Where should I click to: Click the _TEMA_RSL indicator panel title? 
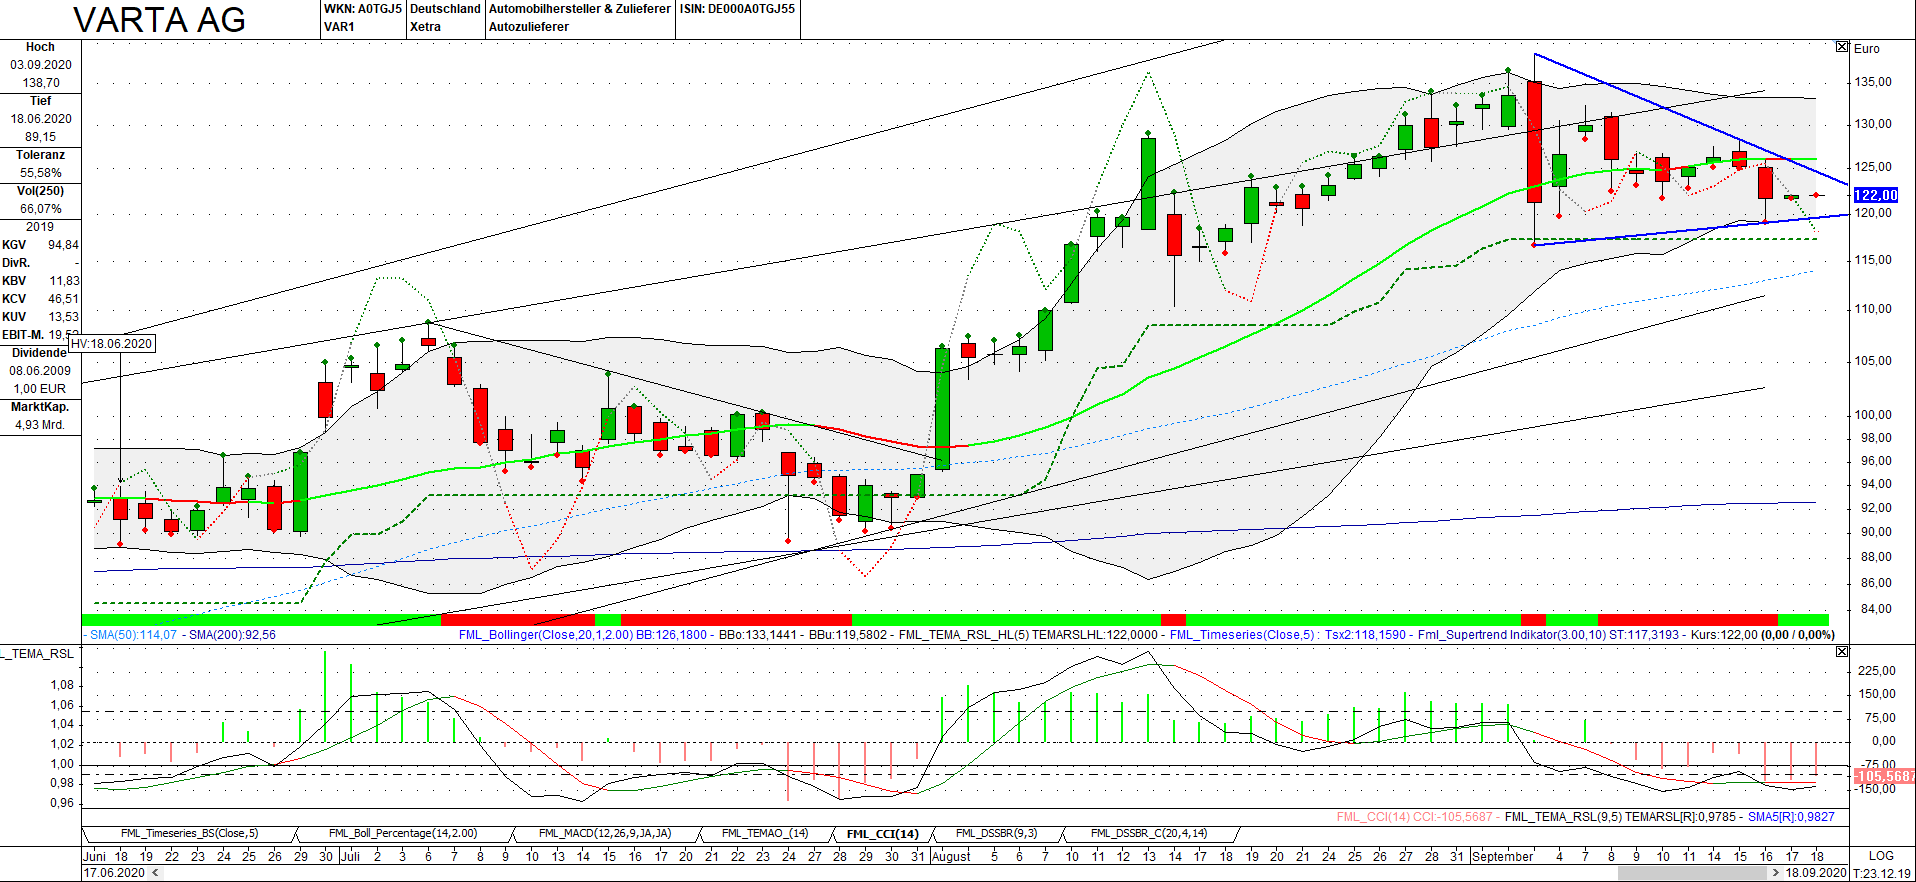pos(38,654)
